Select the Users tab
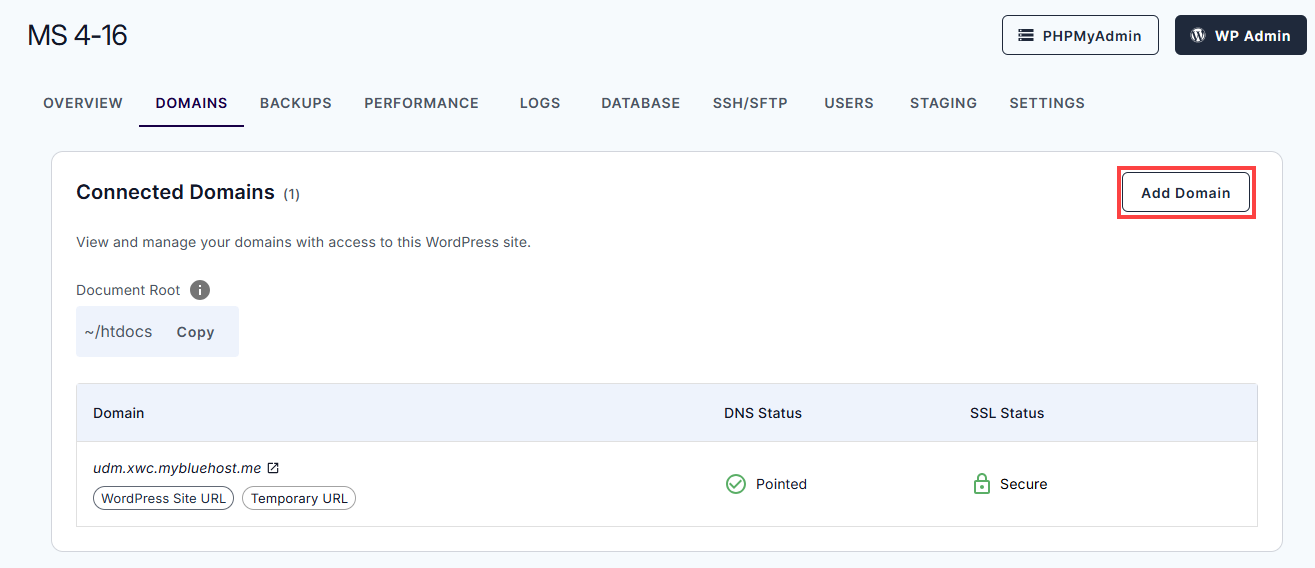 click(x=849, y=103)
